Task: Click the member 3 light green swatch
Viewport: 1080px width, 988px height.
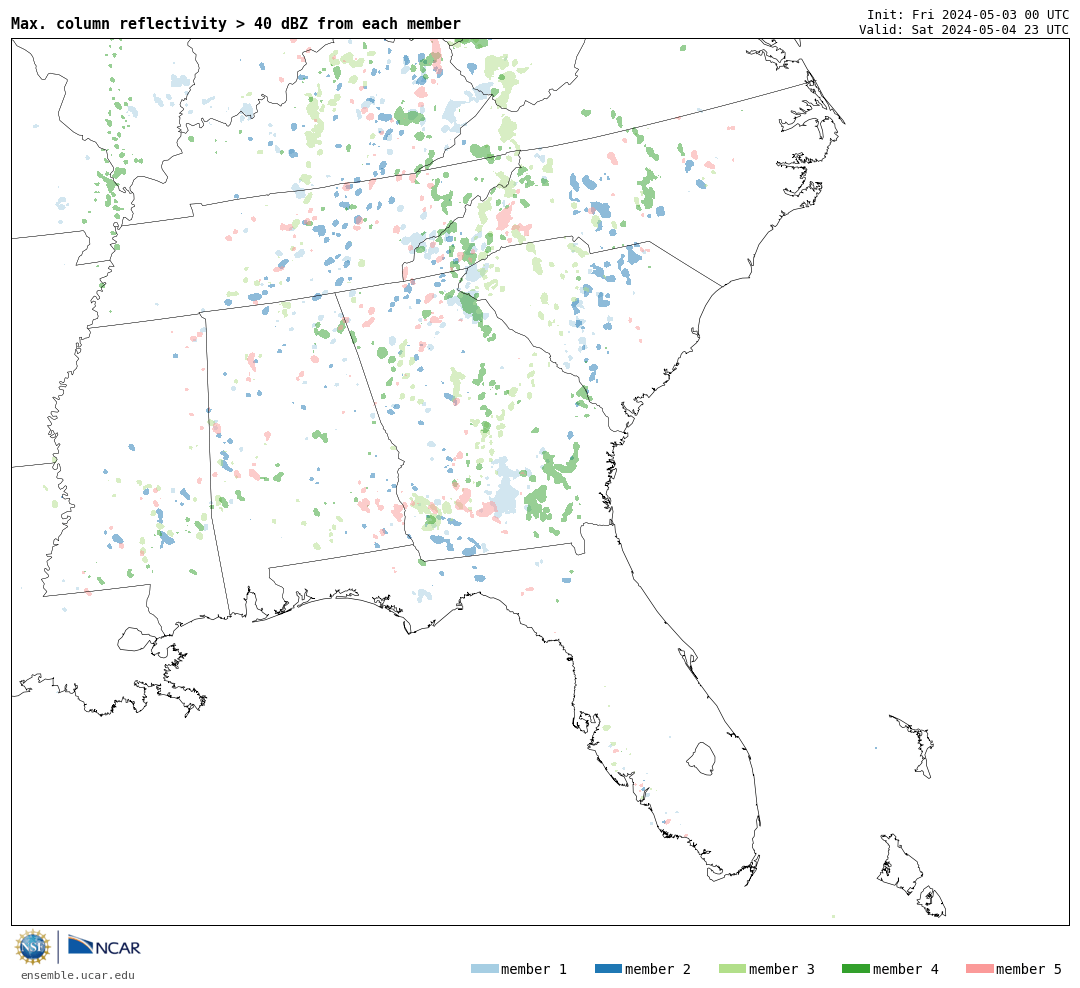Action: coord(732,969)
